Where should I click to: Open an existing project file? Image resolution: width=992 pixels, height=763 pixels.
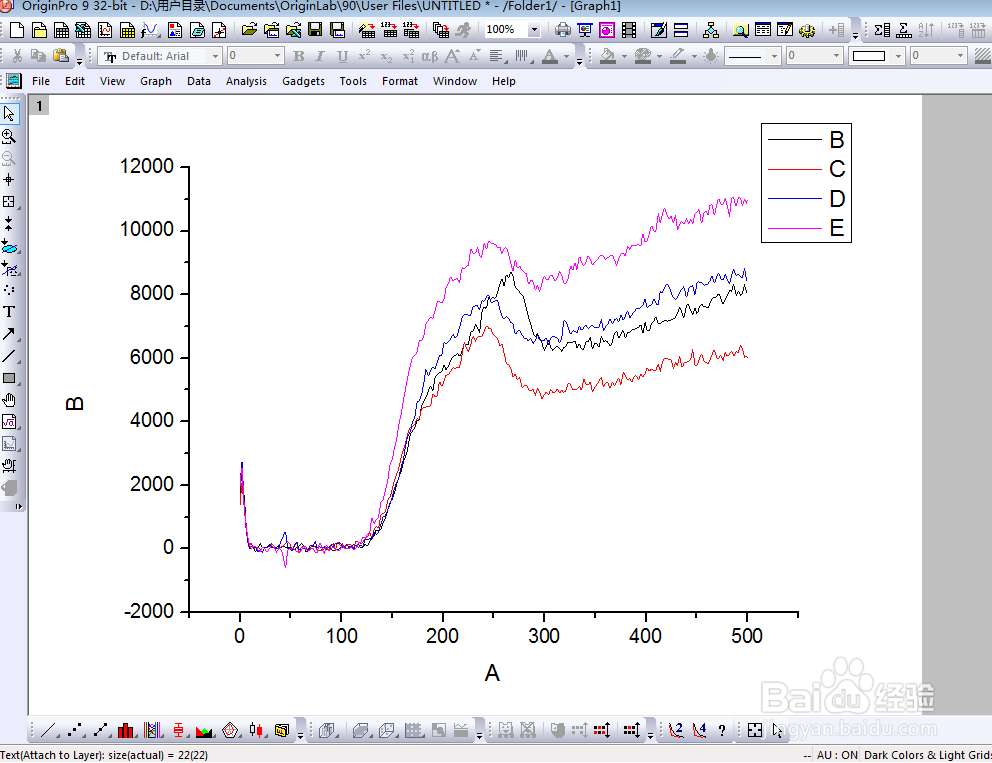point(249,30)
